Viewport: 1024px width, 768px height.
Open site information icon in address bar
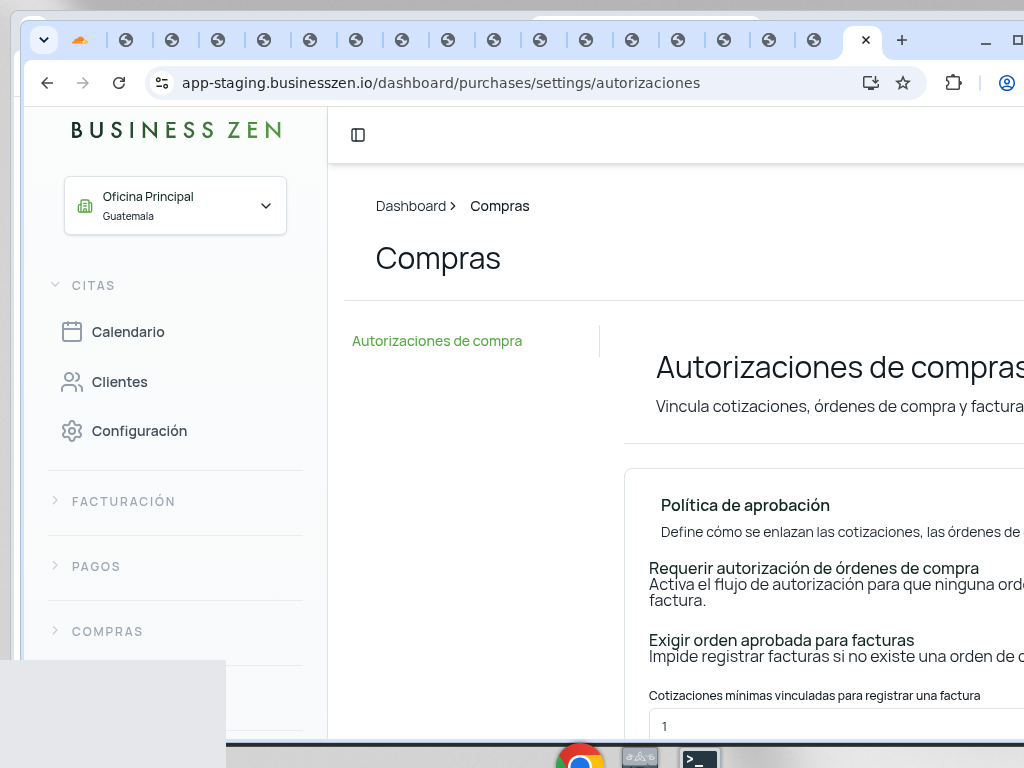[162, 83]
